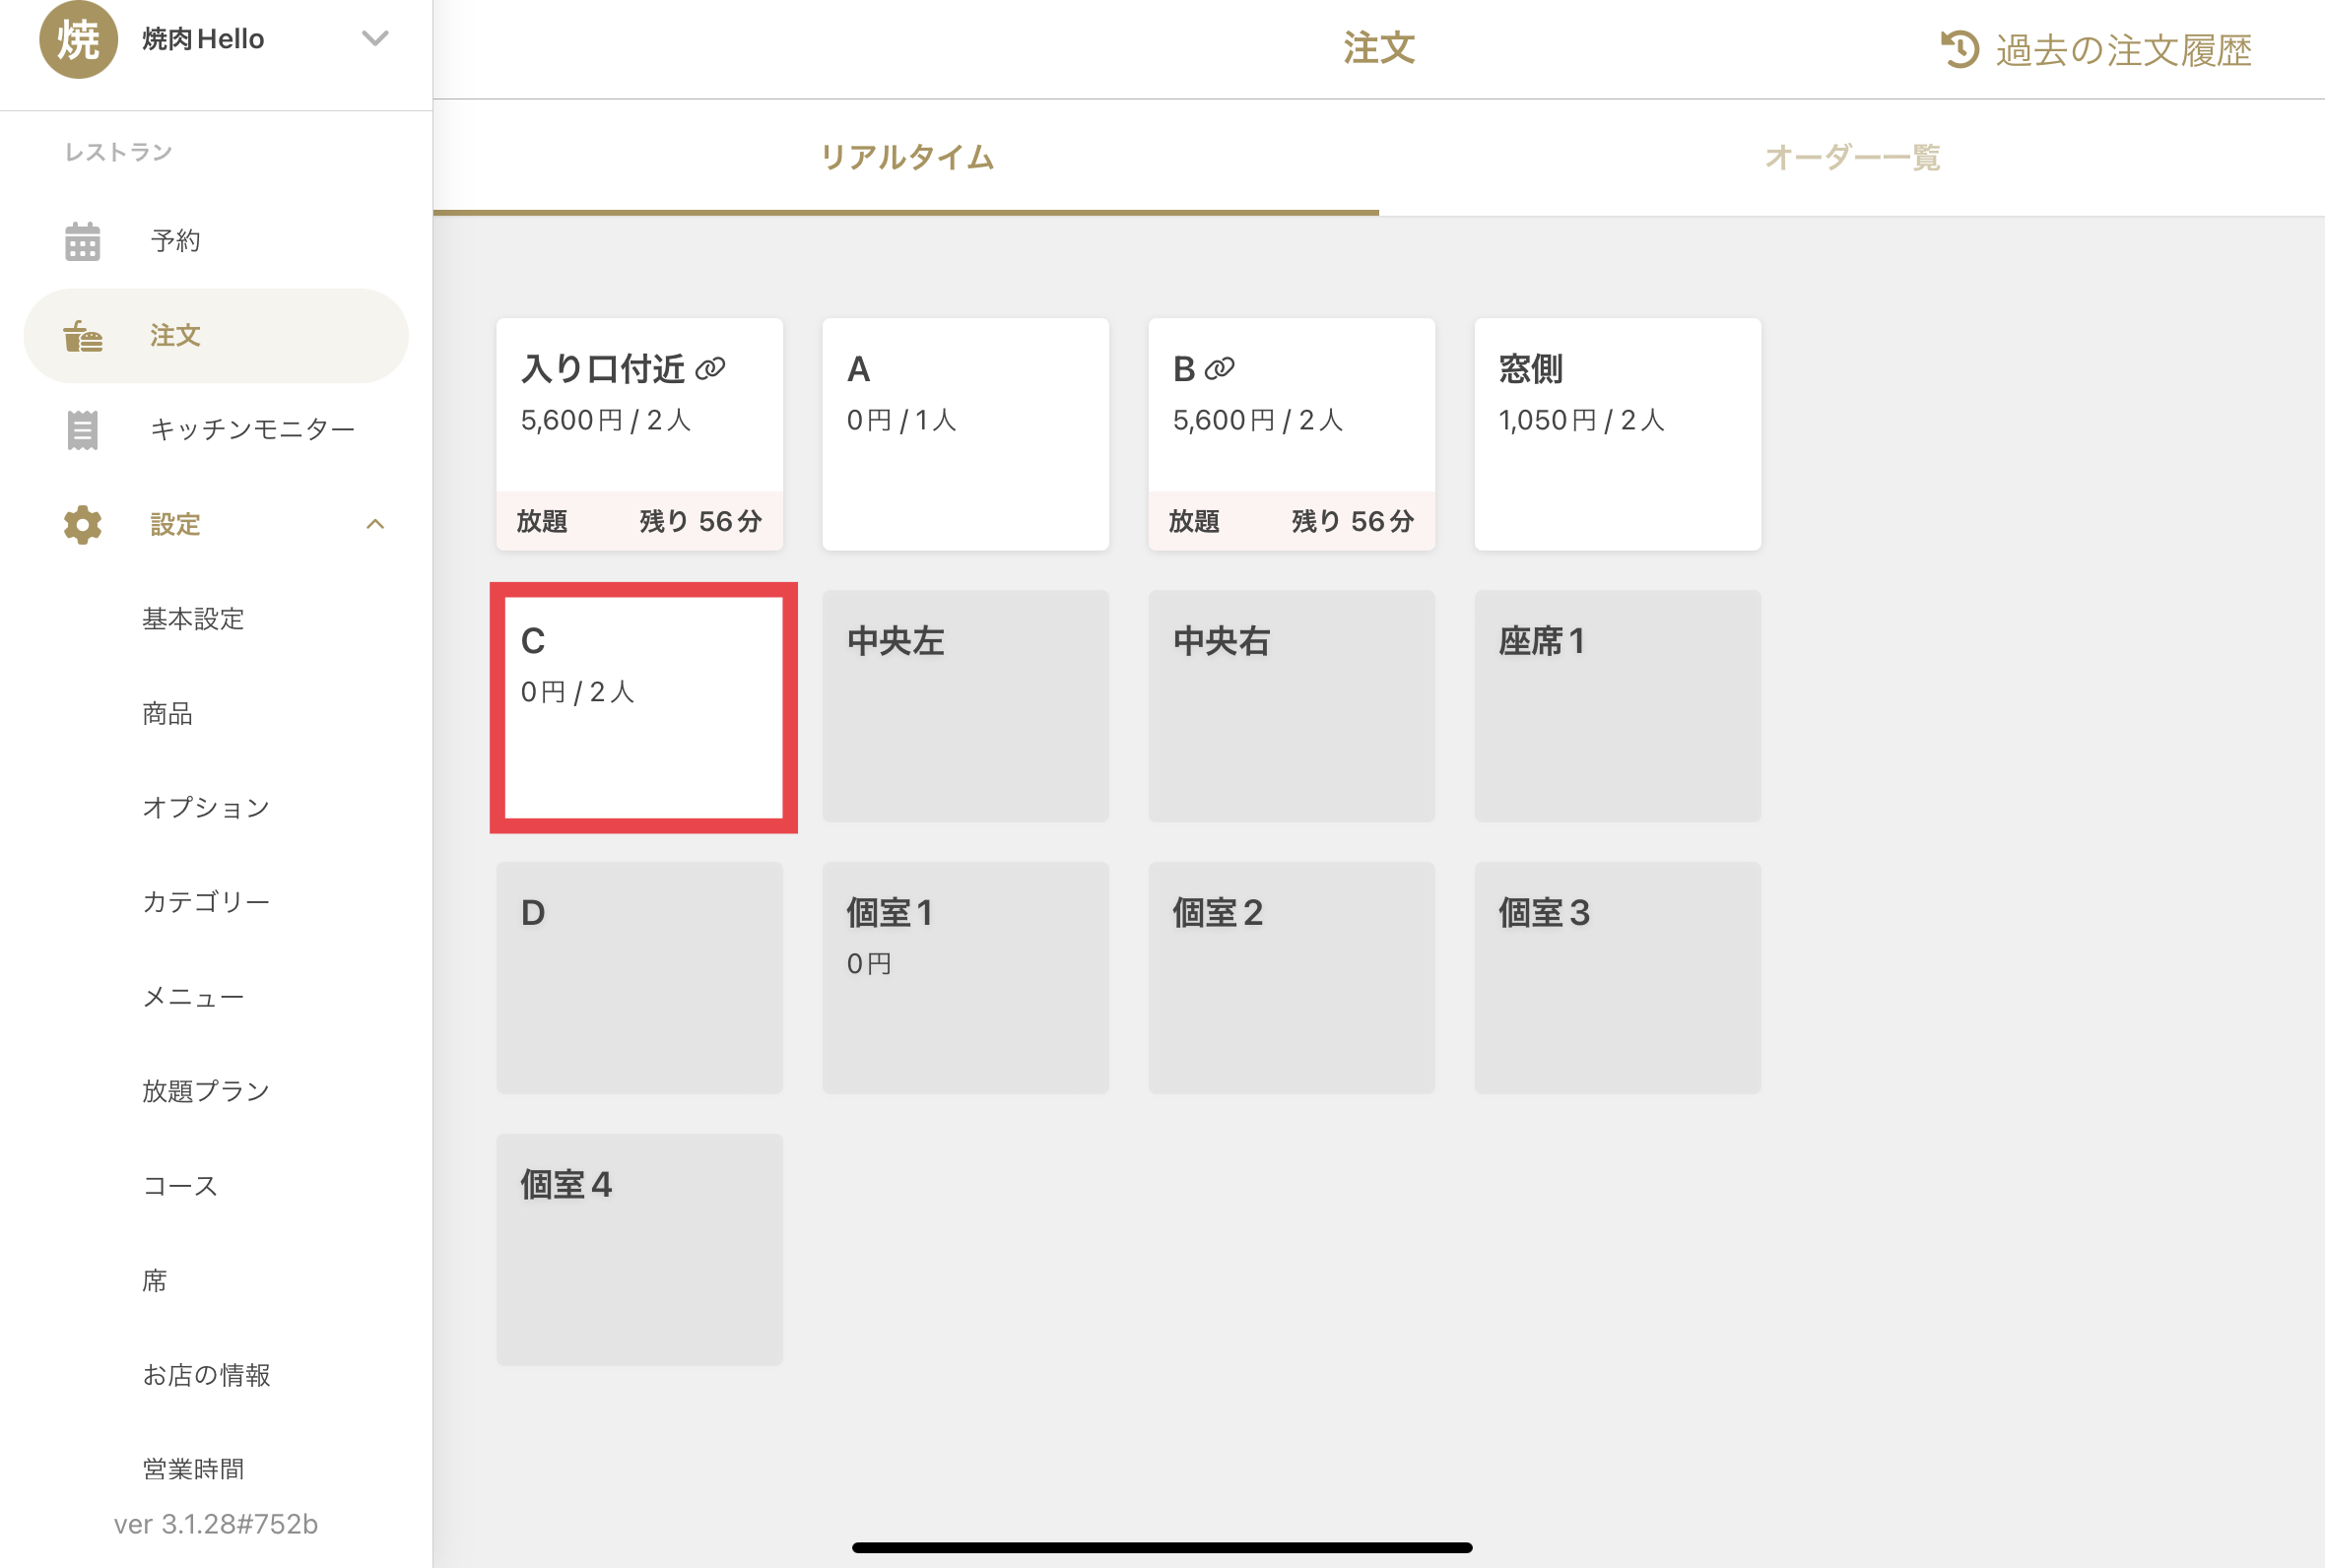Click the 設定 gear icon
2325x1568 pixels.
point(83,525)
